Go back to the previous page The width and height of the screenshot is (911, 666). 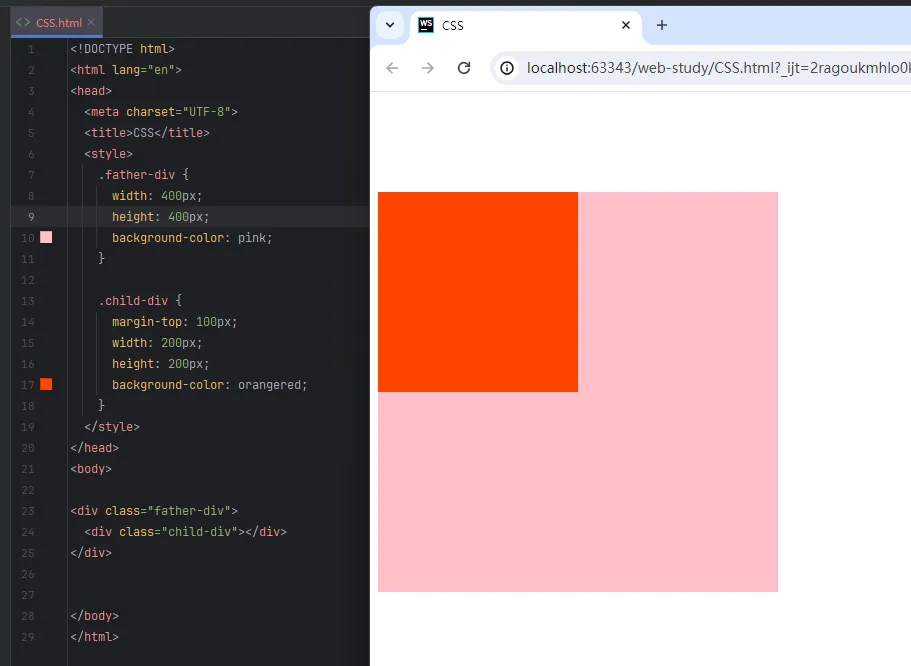point(392,68)
